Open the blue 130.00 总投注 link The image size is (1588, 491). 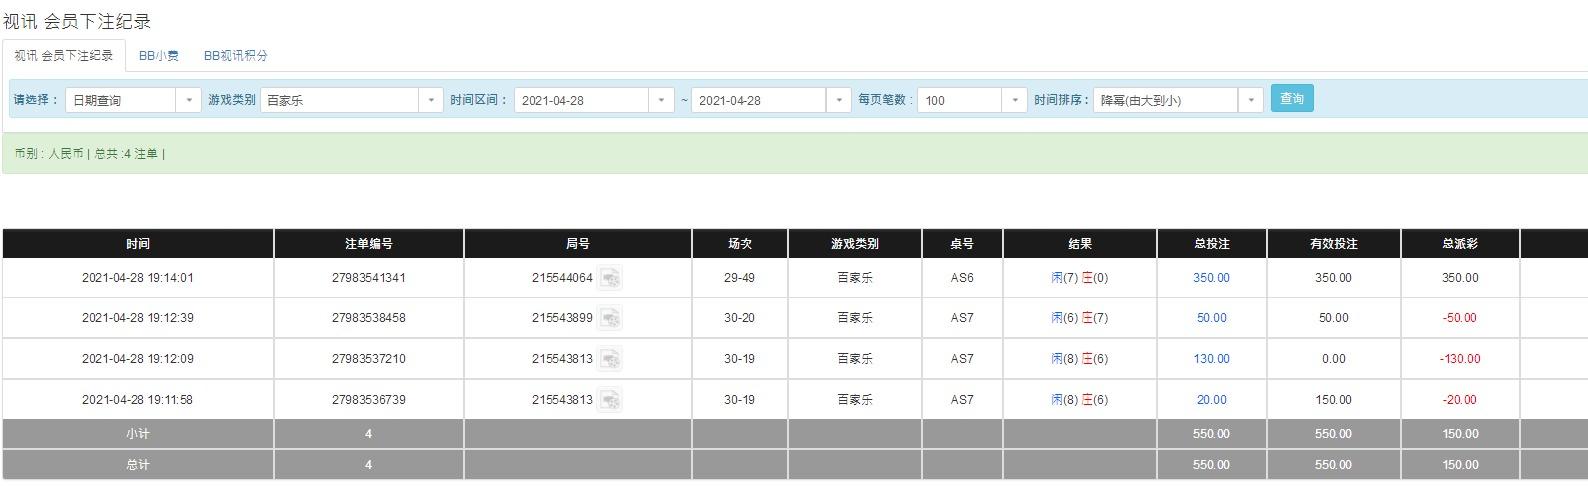[x=1211, y=359]
